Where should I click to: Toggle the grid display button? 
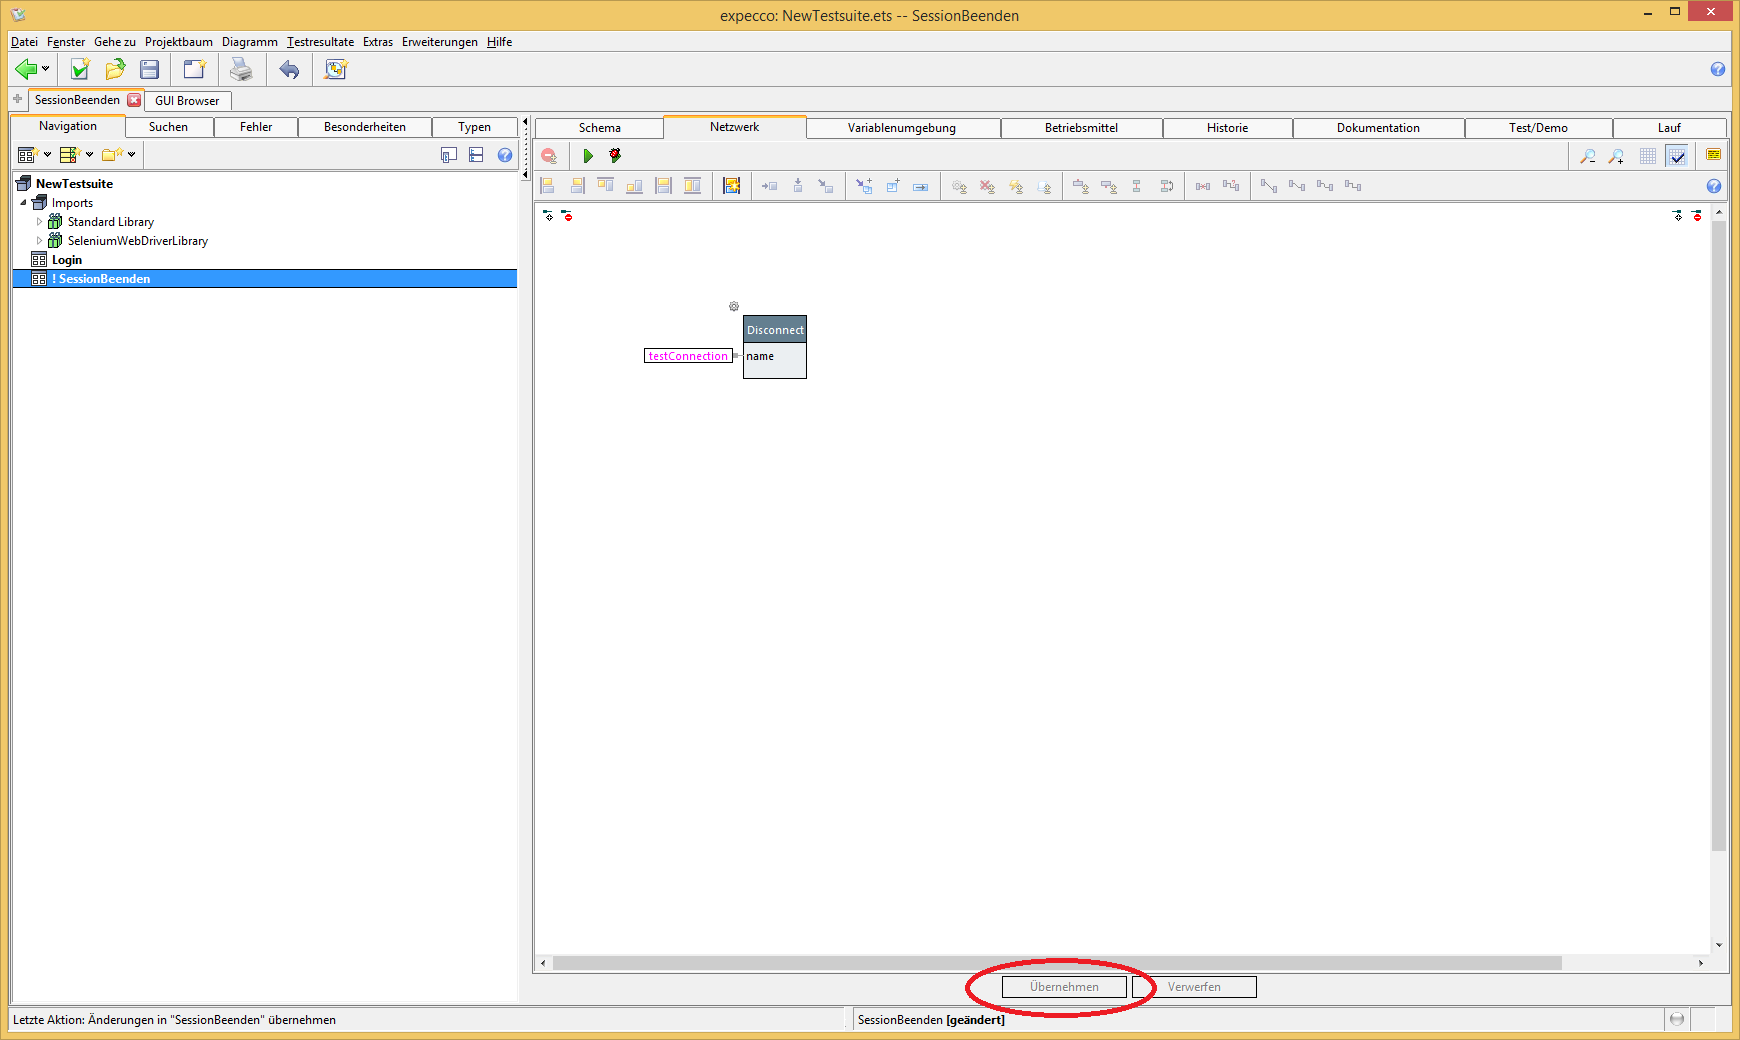[x=1648, y=156]
